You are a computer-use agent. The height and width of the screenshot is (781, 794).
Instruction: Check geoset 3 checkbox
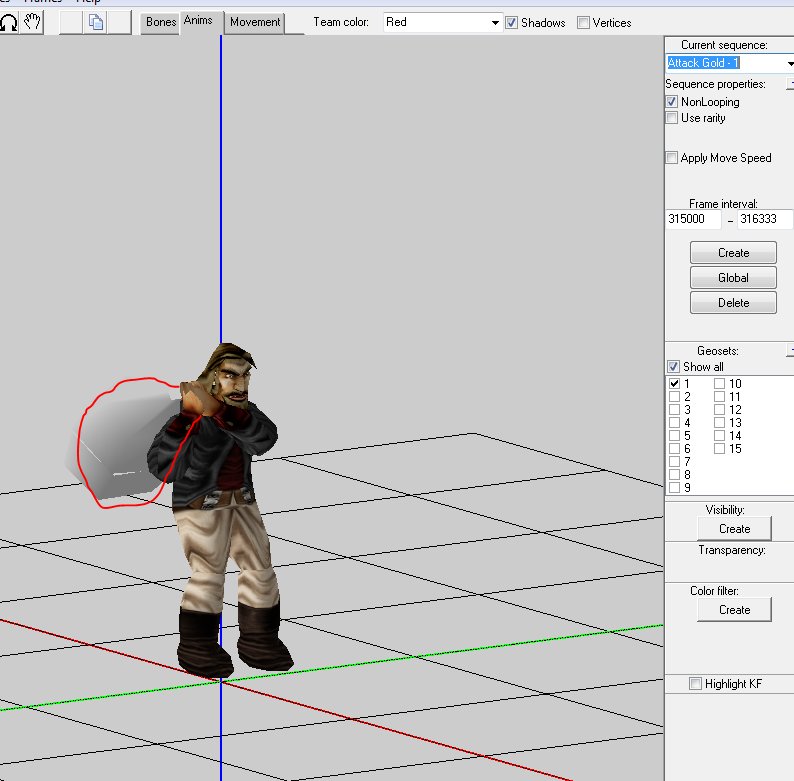pyautogui.click(x=674, y=410)
